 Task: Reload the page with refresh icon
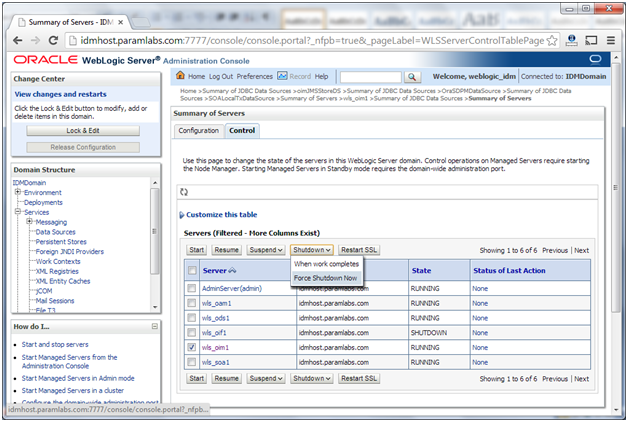pyautogui.click(x=53, y=40)
